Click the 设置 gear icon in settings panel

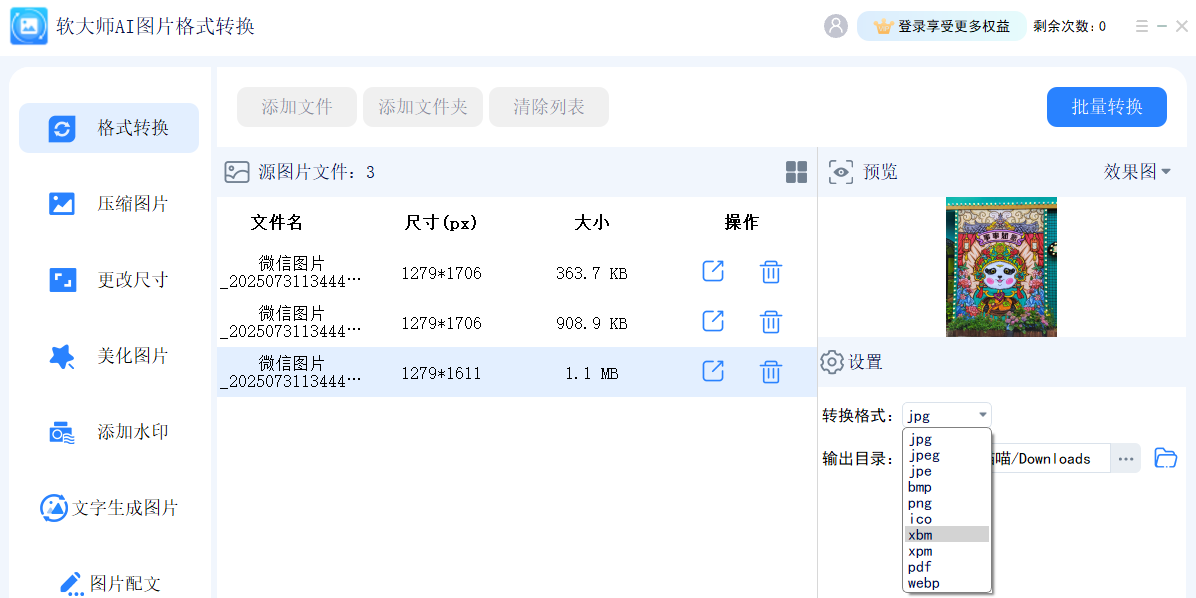[833, 362]
